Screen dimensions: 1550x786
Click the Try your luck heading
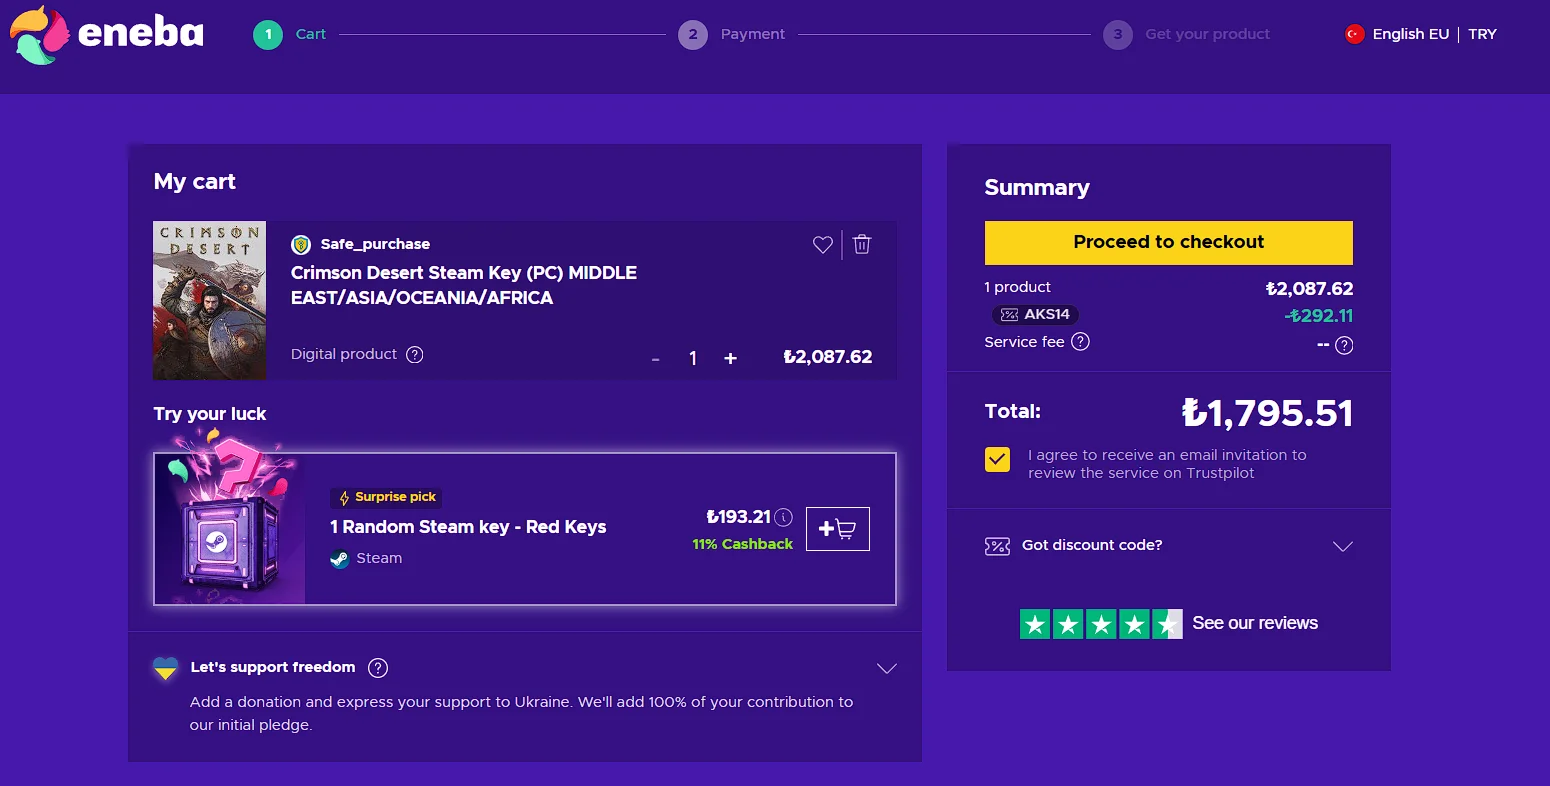210,414
